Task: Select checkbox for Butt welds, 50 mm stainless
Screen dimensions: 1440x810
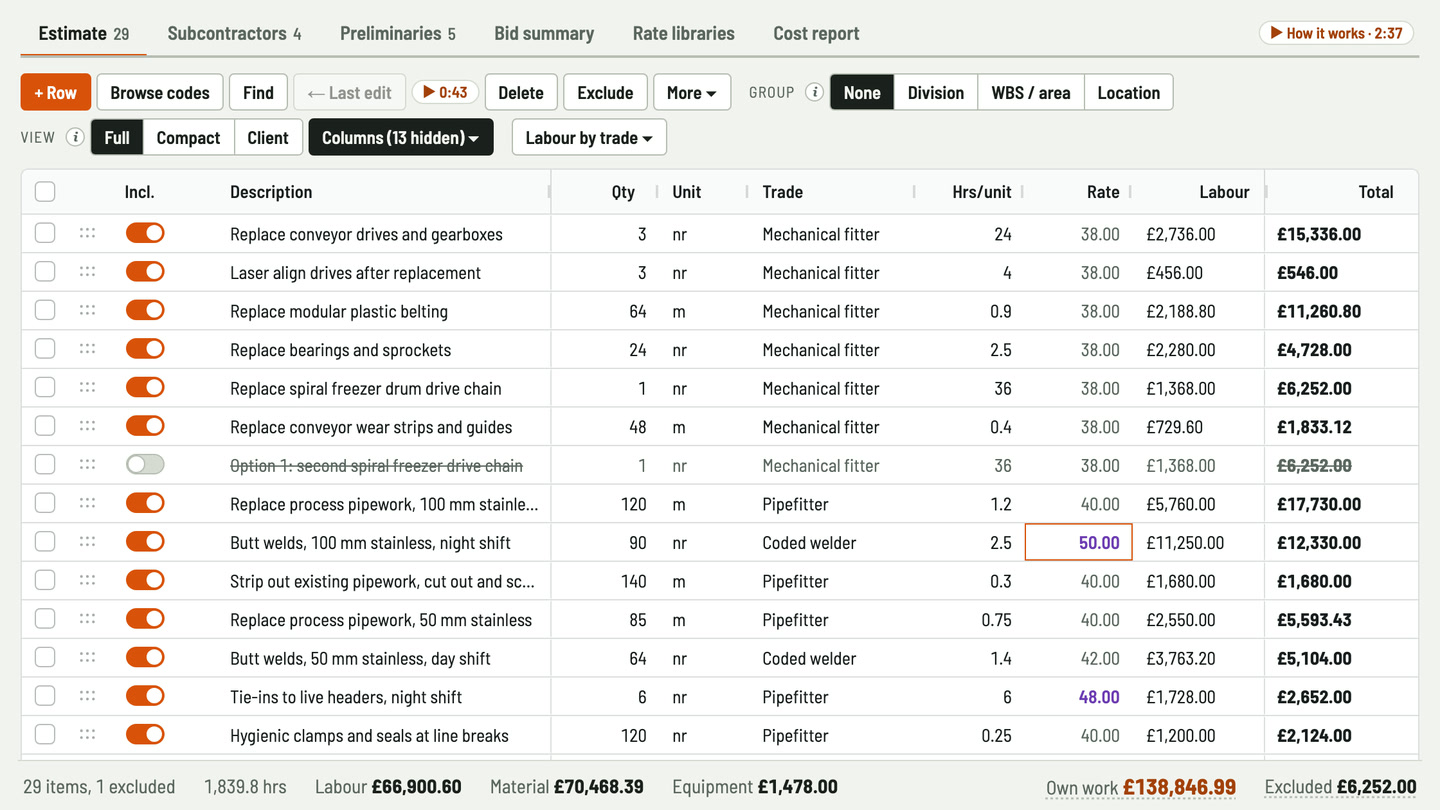Action: 45,658
